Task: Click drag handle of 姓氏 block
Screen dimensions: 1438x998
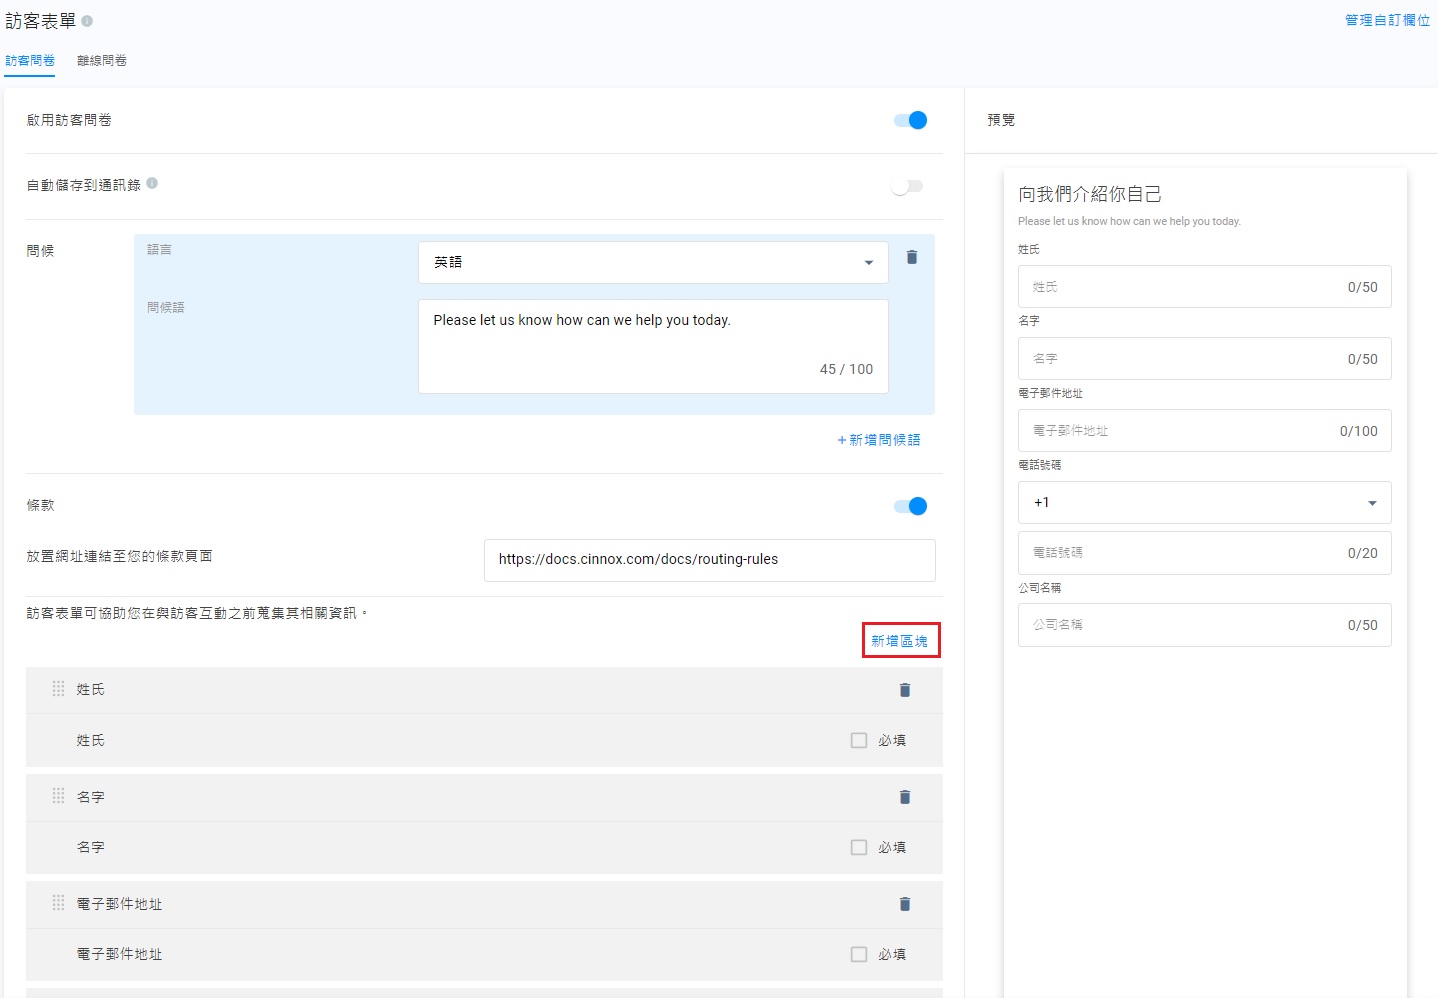Action: pos(58,689)
